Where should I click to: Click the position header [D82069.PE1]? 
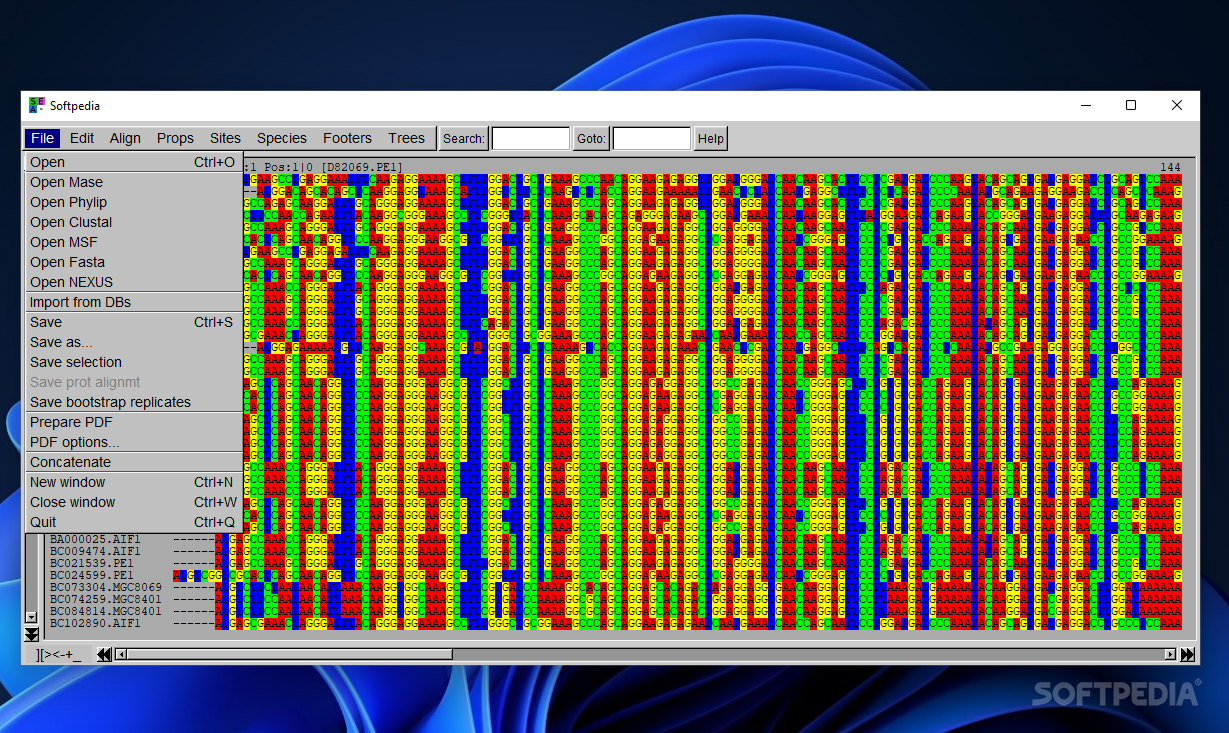(362, 167)
